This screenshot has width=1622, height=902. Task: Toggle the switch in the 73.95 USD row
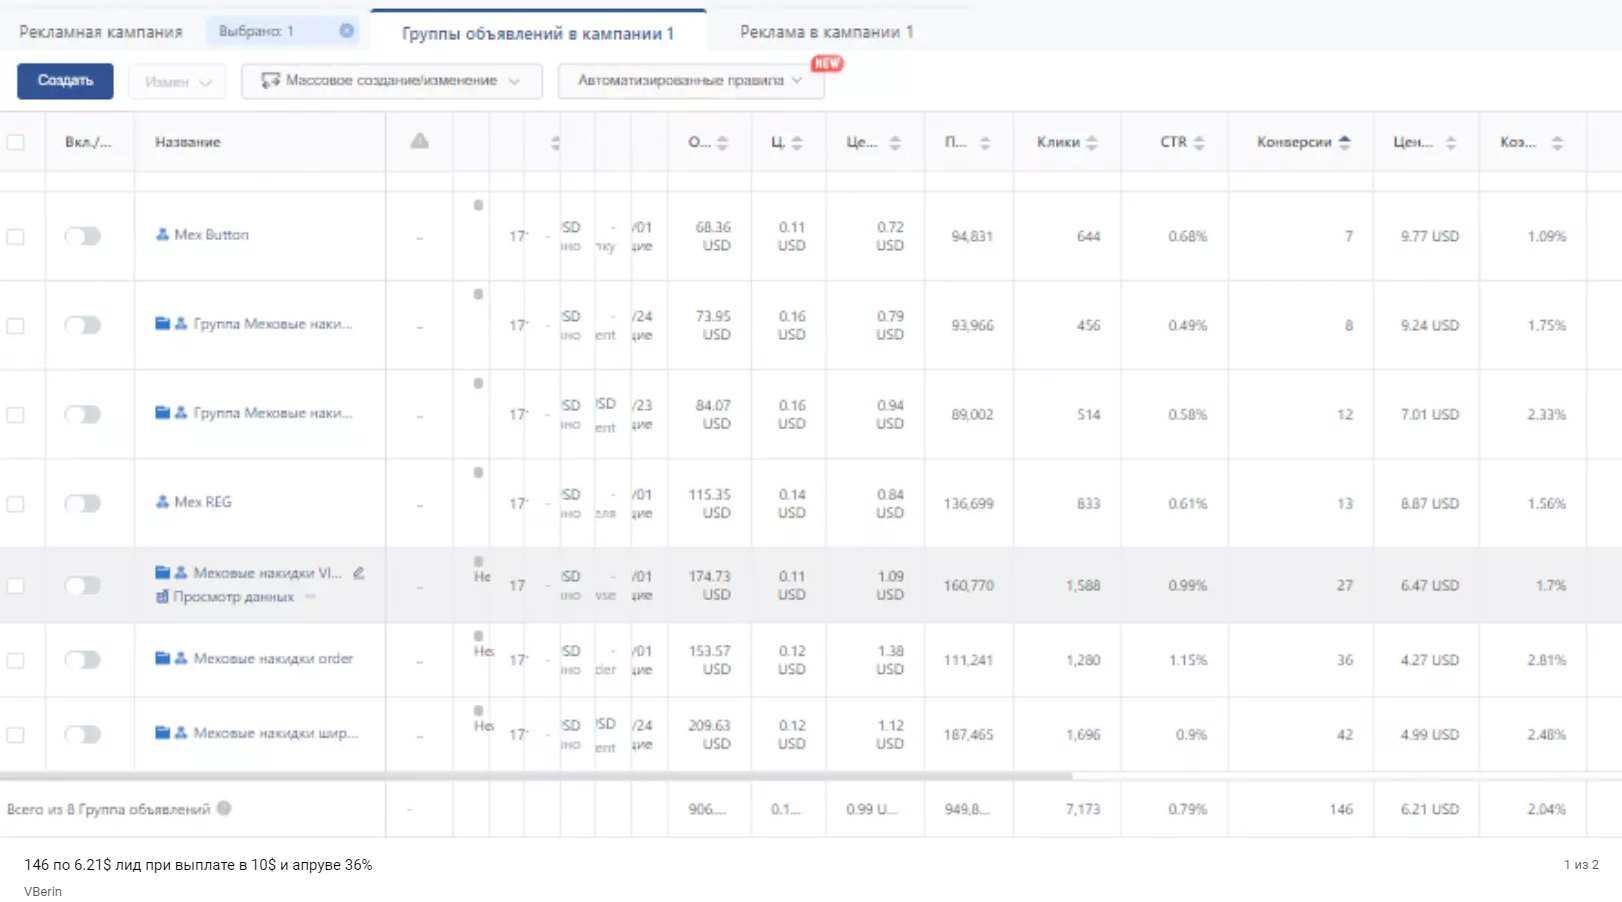[x=83, y=325]
